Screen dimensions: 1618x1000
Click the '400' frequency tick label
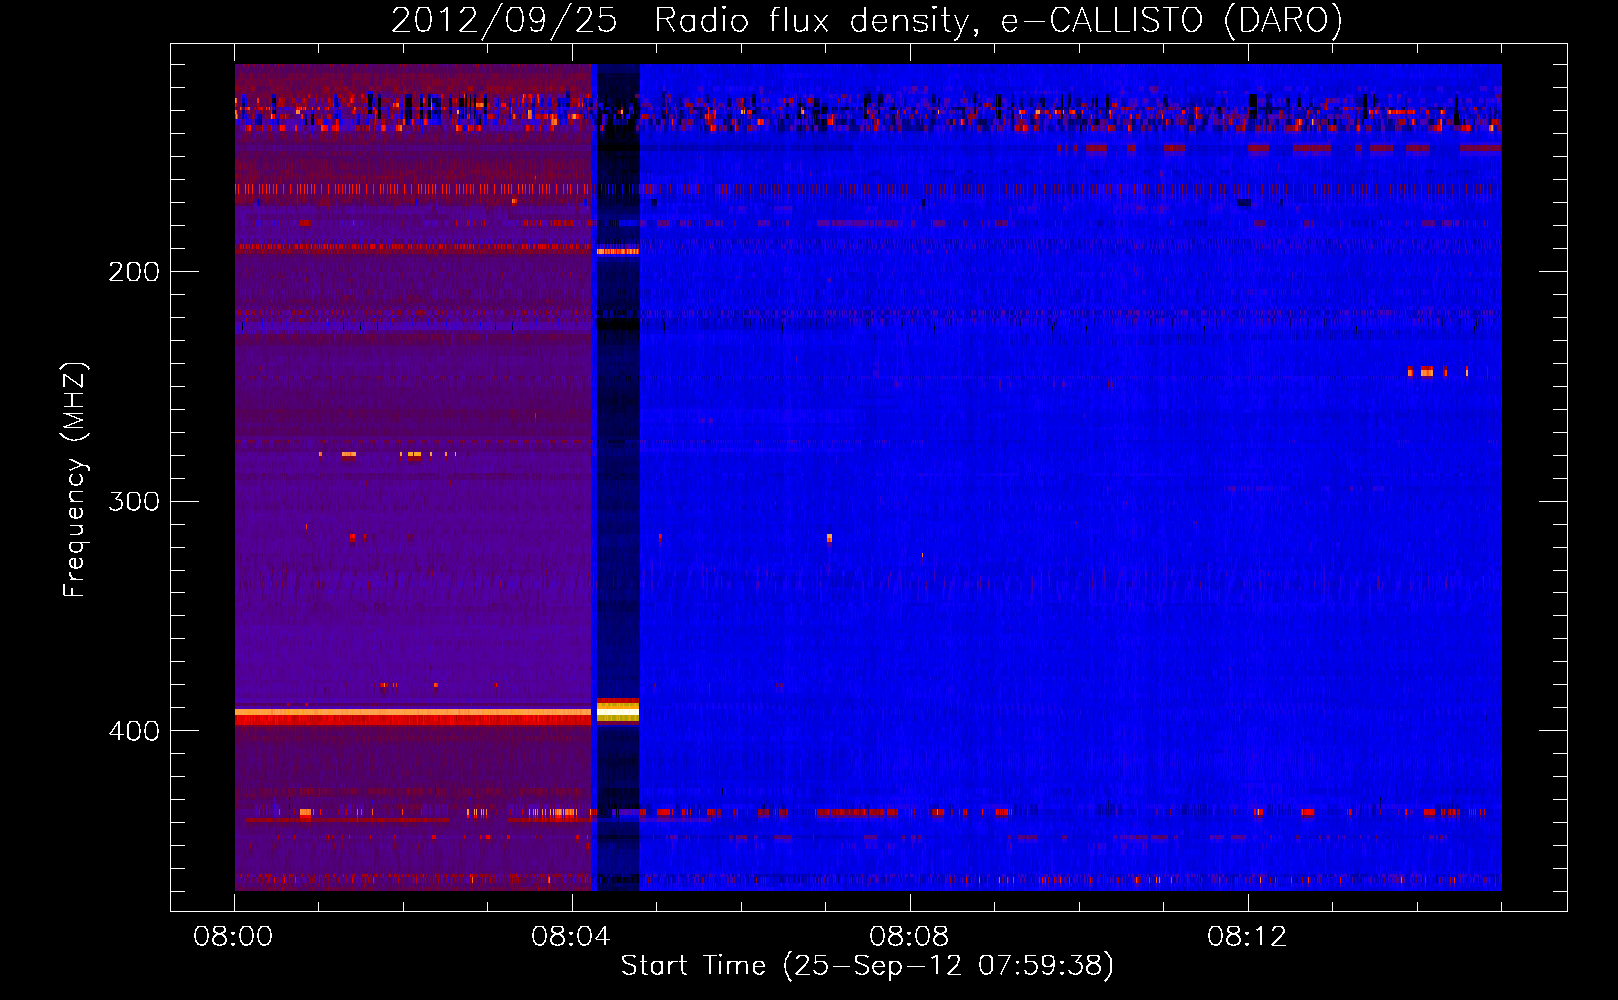click(x=134, y=731)
